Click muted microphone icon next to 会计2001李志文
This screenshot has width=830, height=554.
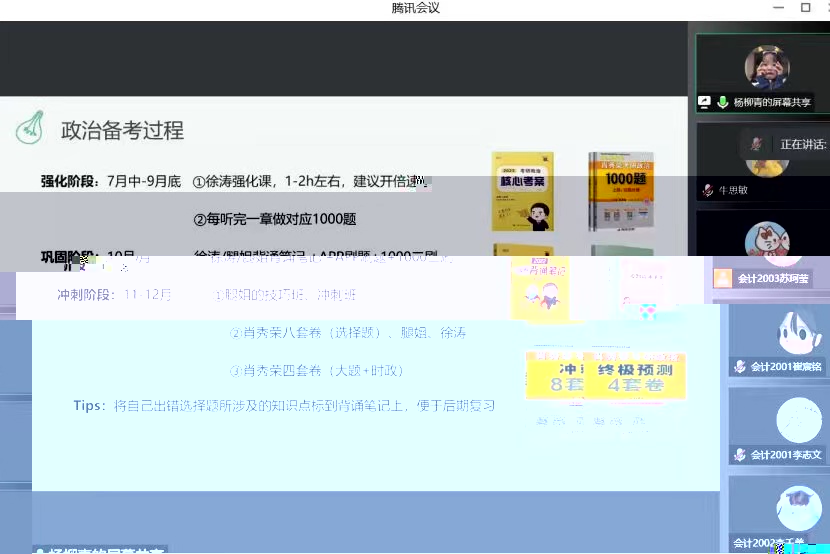pyautogui.click(x=740, y=455)
